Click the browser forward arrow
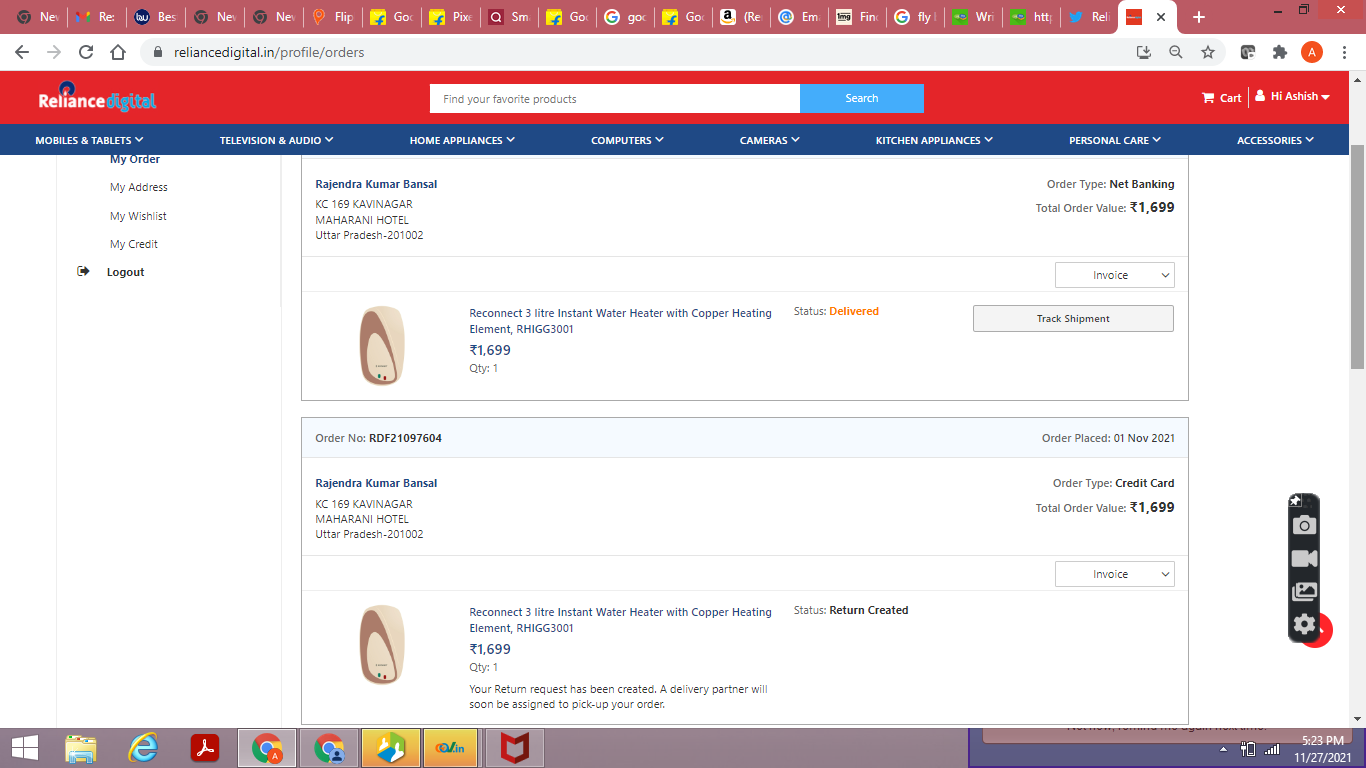Viewport: 1366px width, 768px height. point(54,52)
